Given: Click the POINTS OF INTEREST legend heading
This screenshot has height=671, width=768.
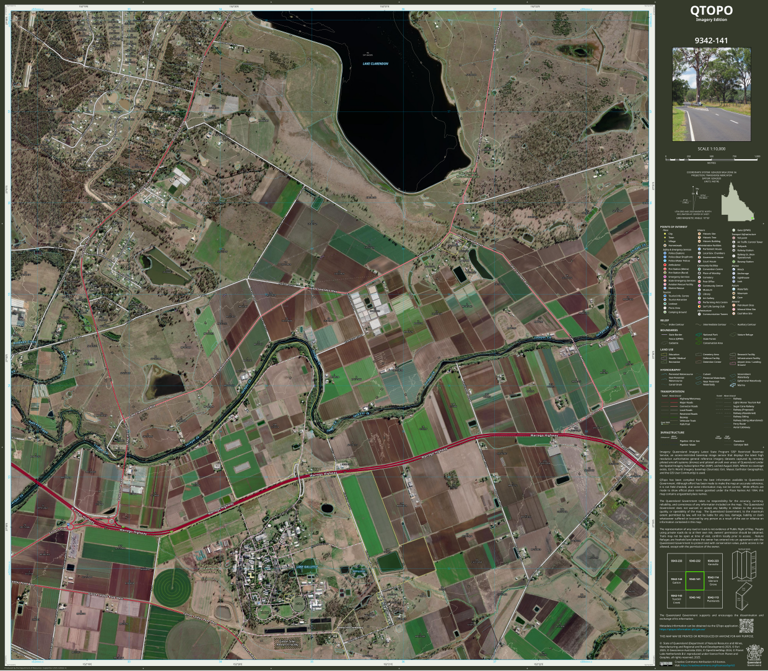Looking at the screenshot, I should tap(673, 227).
